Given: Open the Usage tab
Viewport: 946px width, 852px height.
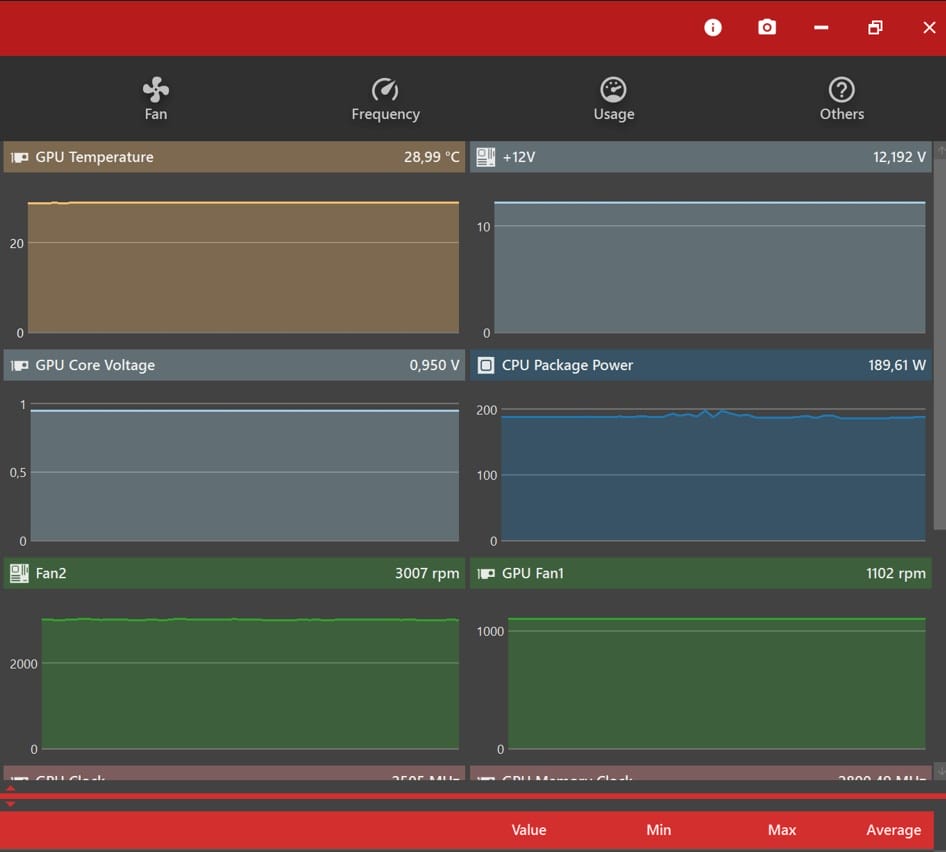Looking at the screenshot, I should 613,100.
